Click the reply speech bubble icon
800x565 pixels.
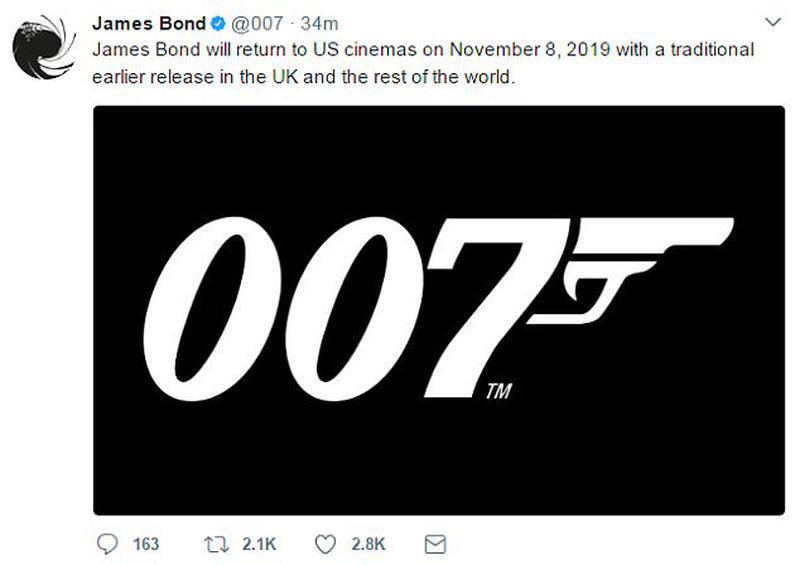coord(107,544)
